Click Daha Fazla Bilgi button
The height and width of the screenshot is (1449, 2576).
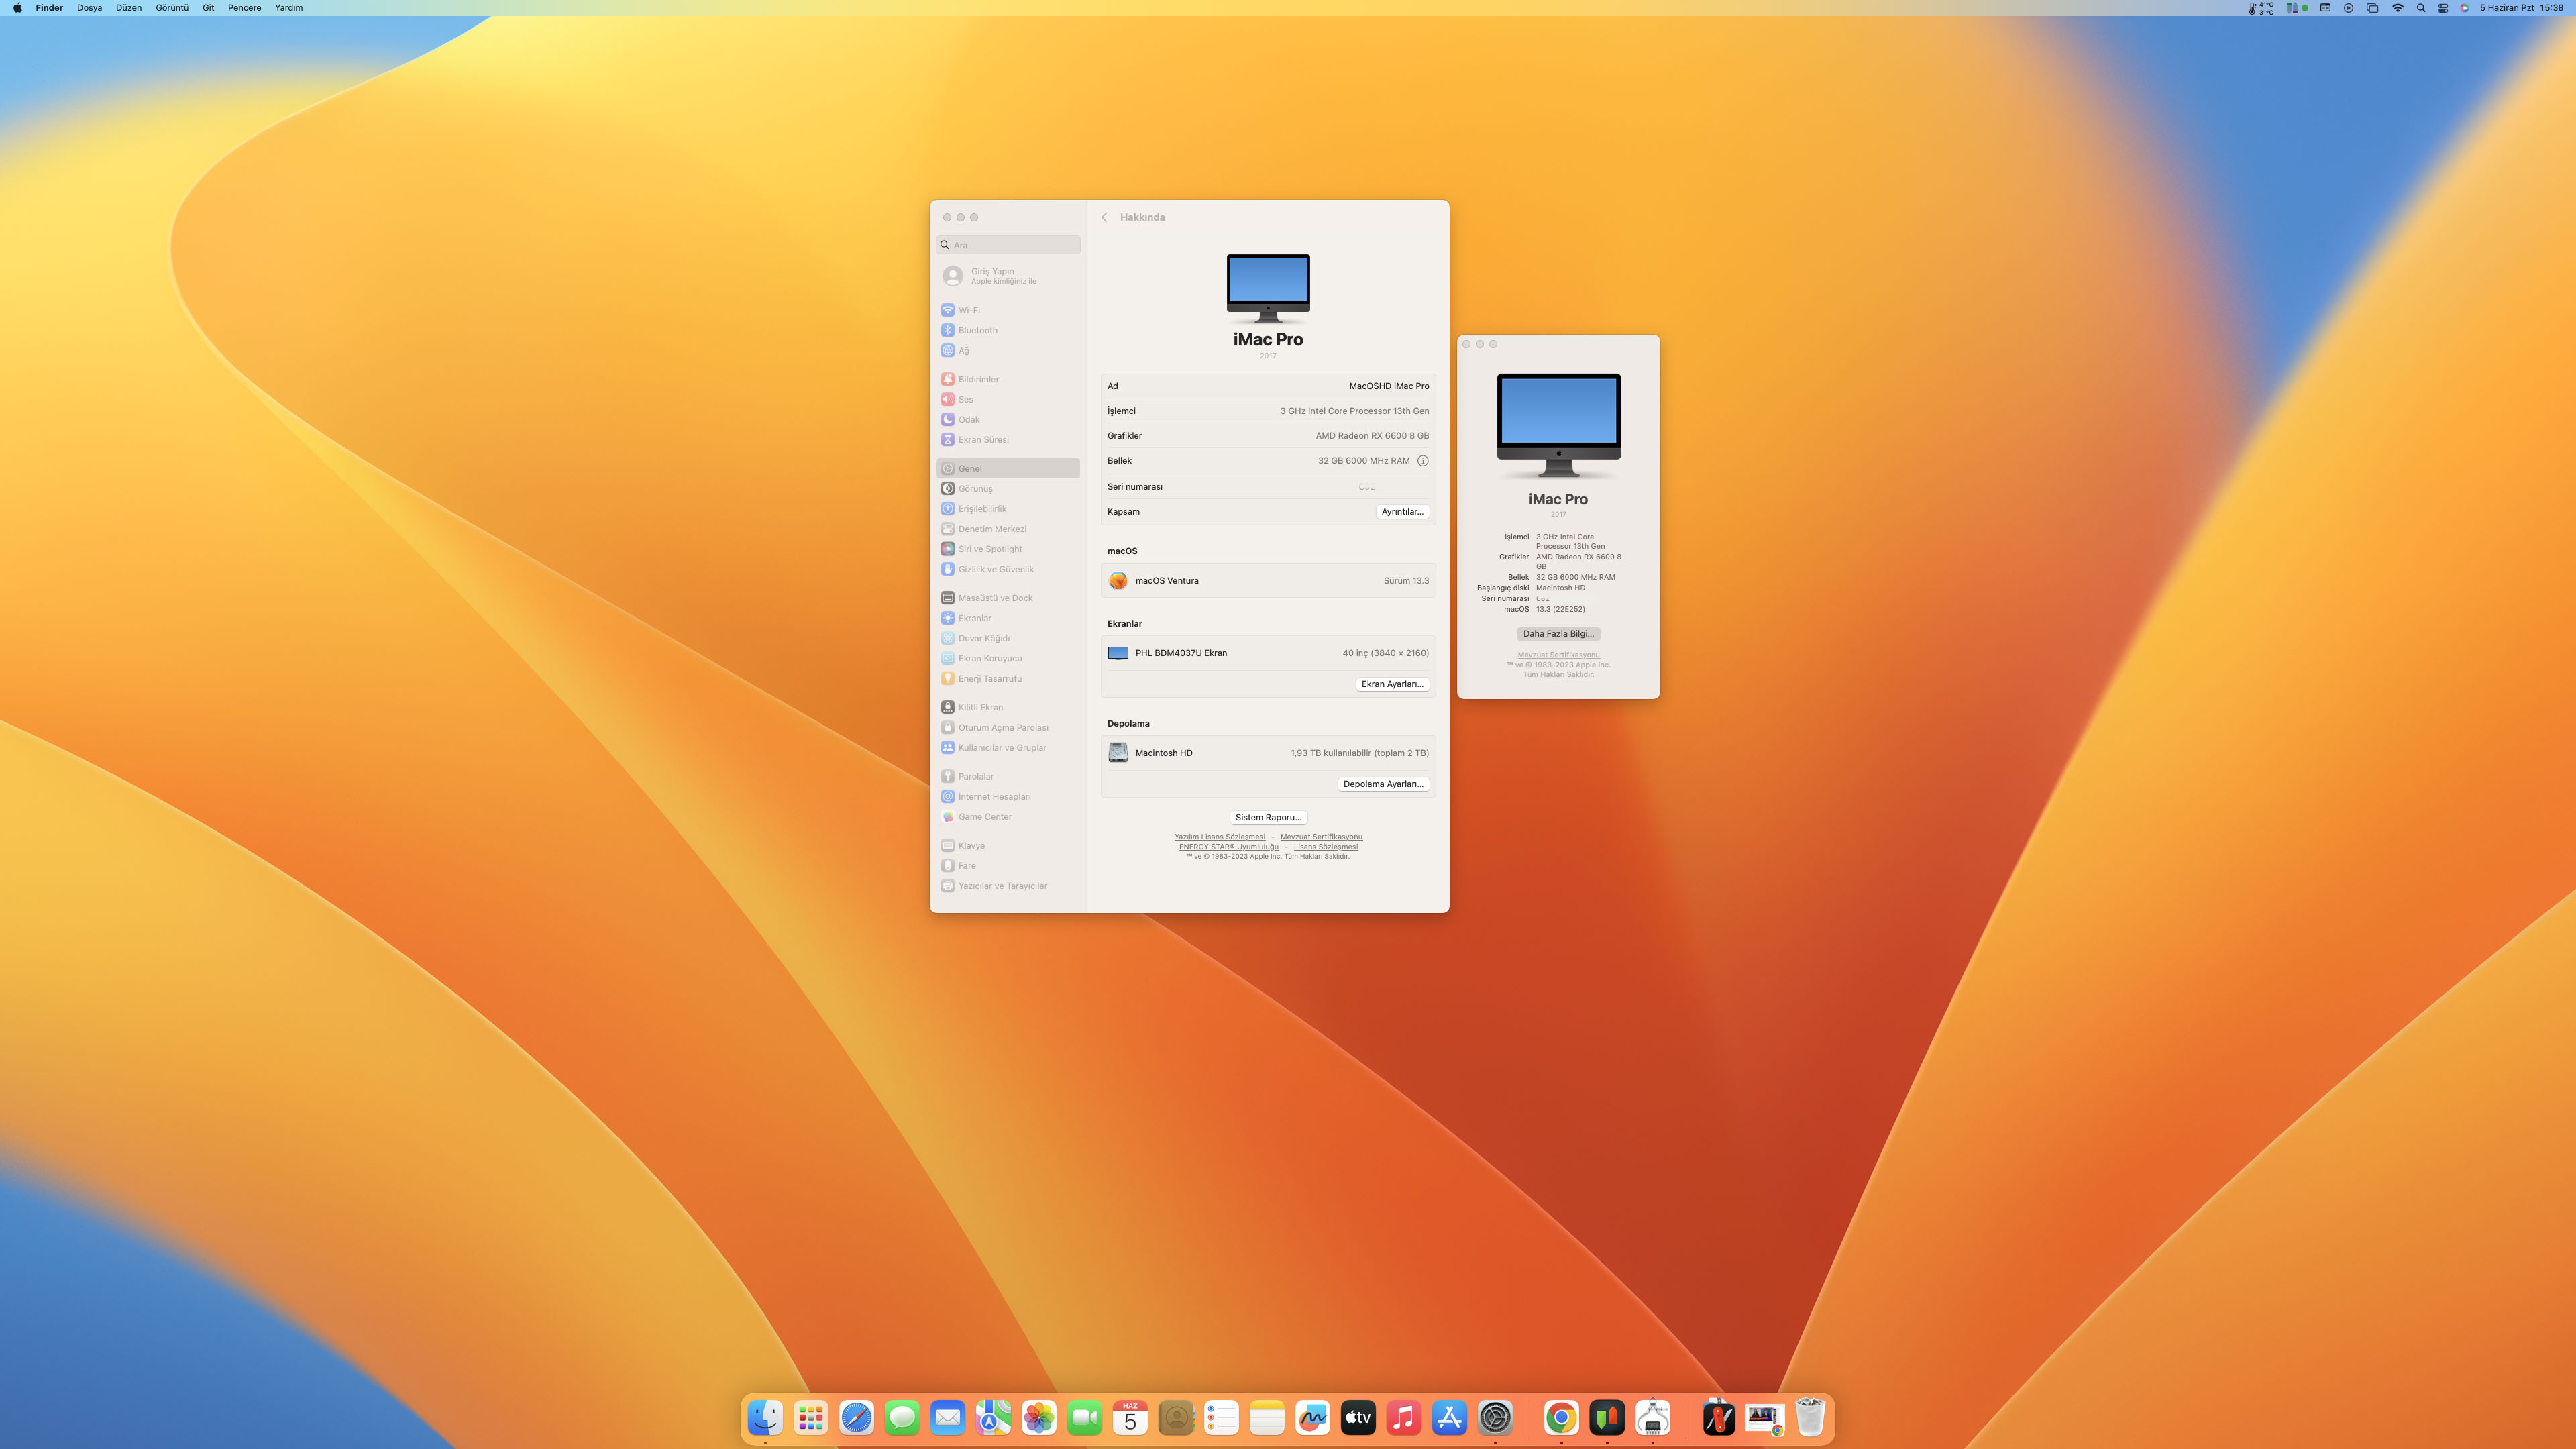coord(1558,633)
